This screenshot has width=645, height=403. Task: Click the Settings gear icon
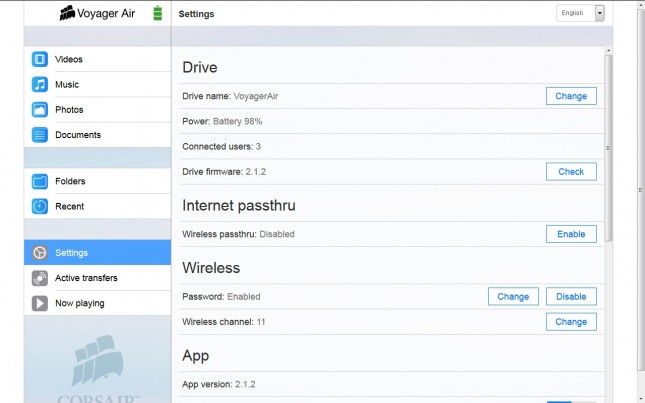point(39,252)
